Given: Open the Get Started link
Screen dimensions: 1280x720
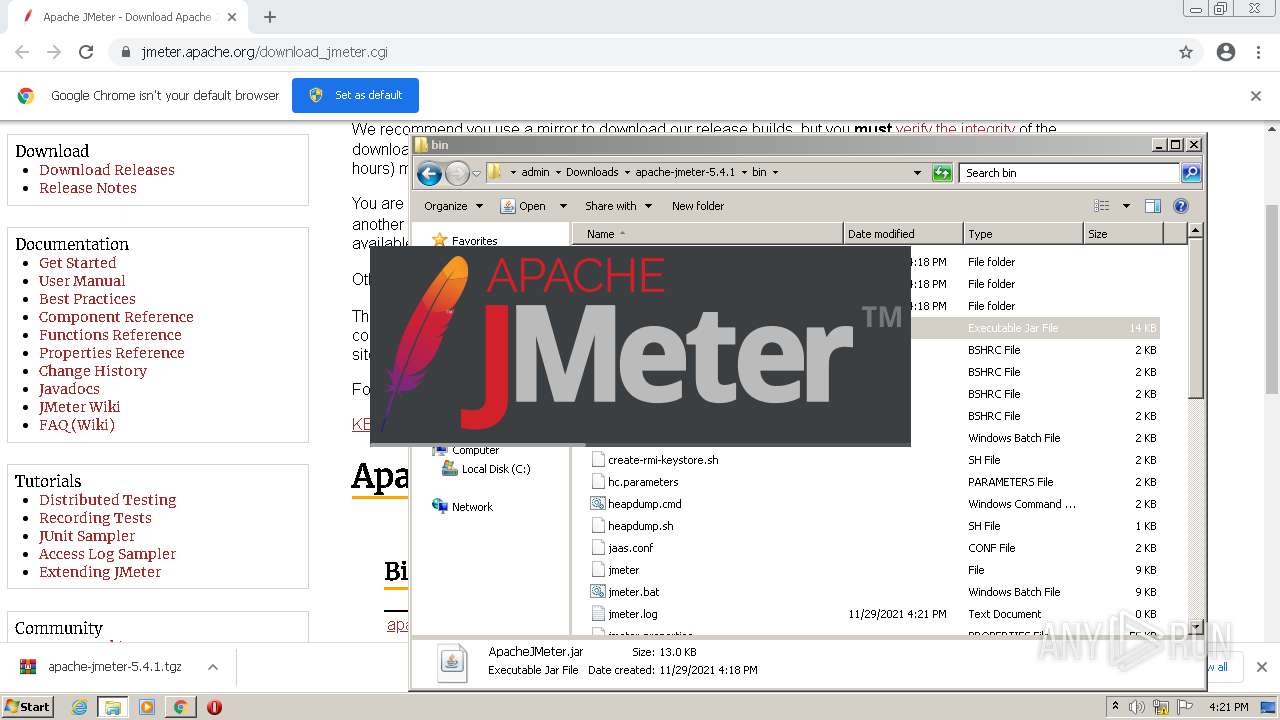Looking at the screenshot, I should click(x=78, y=263).
